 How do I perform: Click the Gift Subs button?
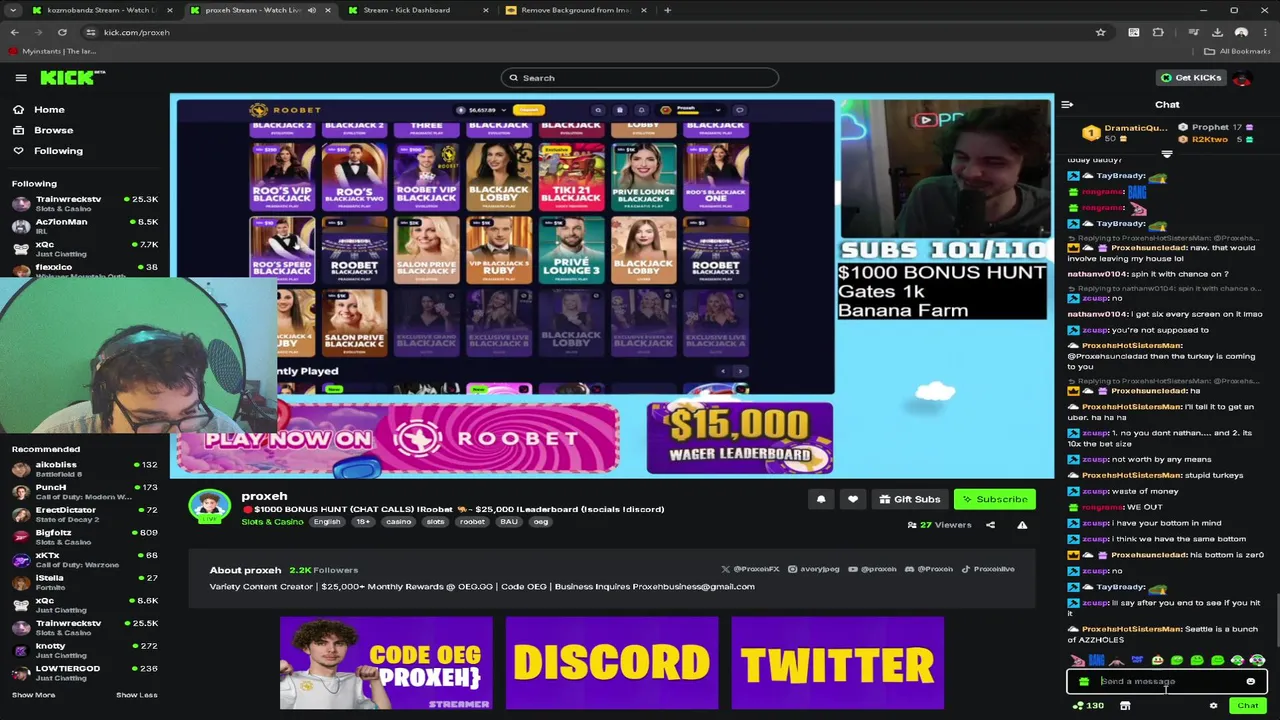[x=909, y=499]
